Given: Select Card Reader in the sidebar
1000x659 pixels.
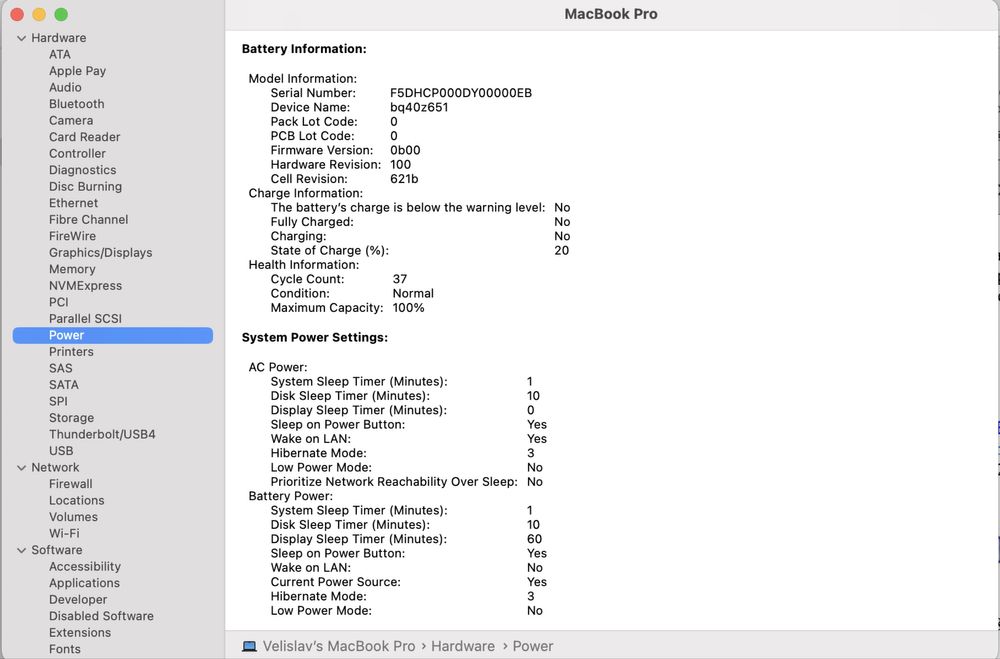Looking at the screenshot, I should (x=84, y=137).
